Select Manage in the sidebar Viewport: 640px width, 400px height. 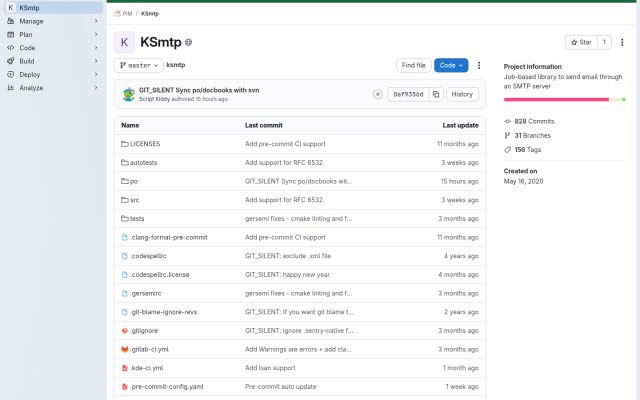[x=53, y=21]
